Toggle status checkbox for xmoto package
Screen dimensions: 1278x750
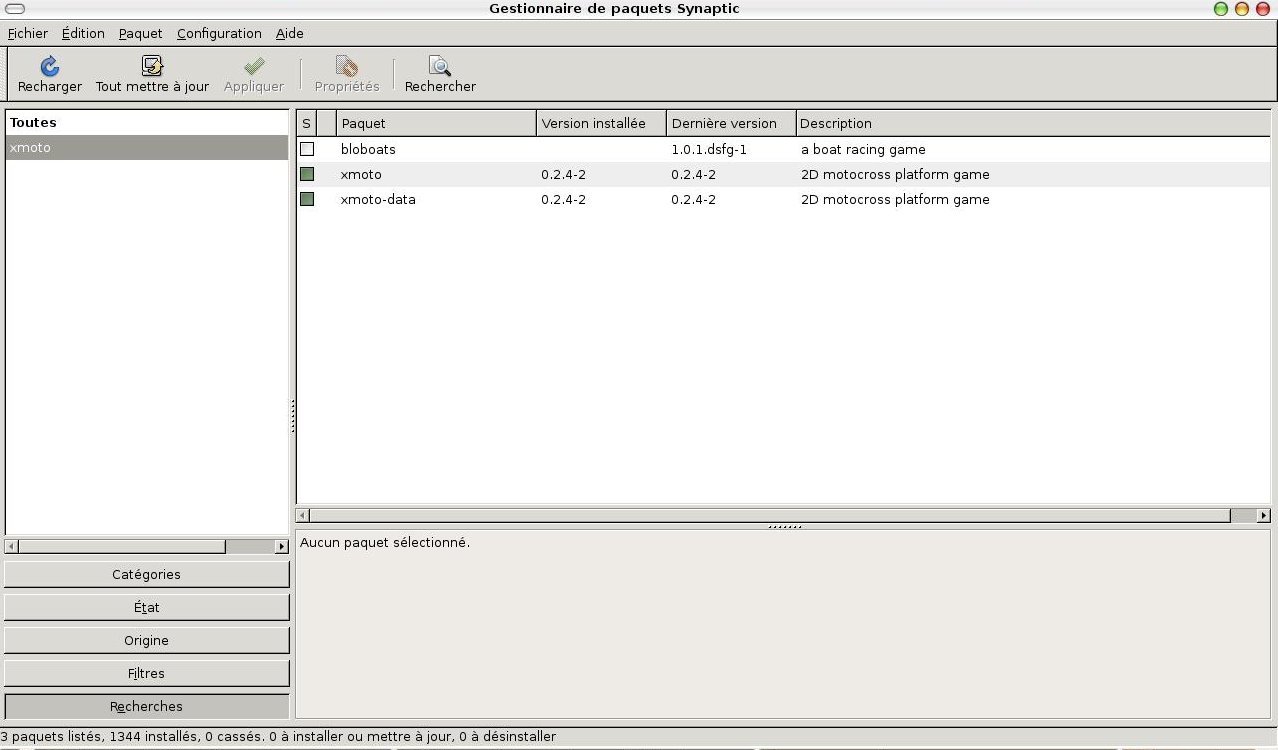307,174
